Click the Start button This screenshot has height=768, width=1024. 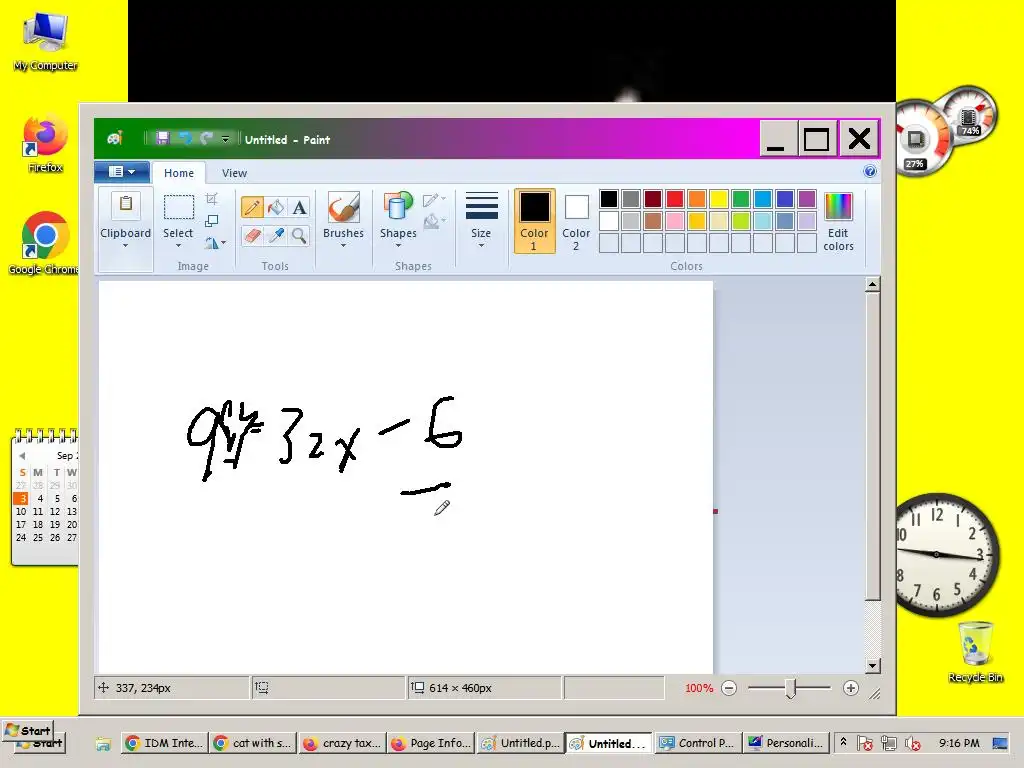(x=27, y=731)
